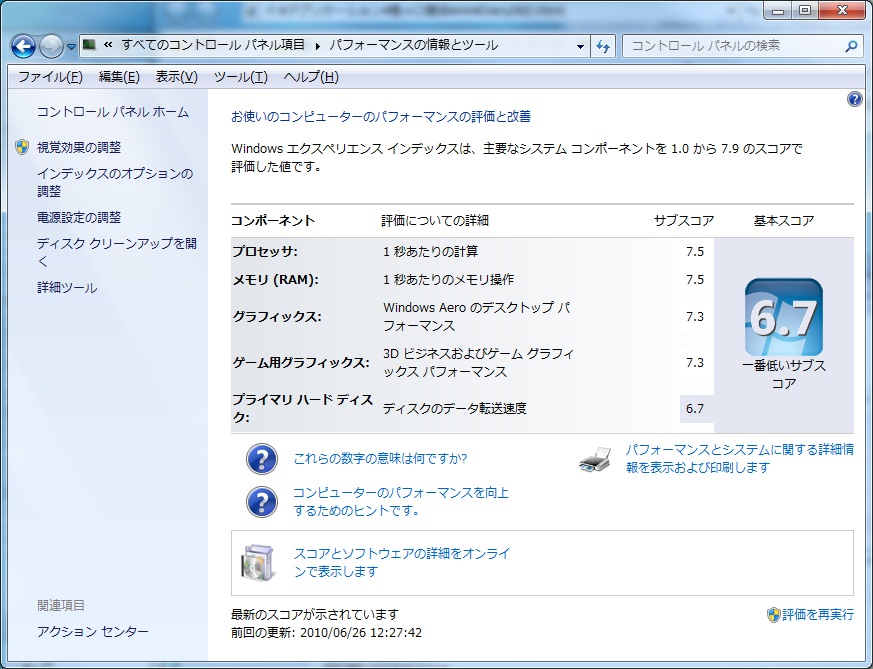Select the プロセッサ: component label
This screenshot has height=669, width=873.
265,252
